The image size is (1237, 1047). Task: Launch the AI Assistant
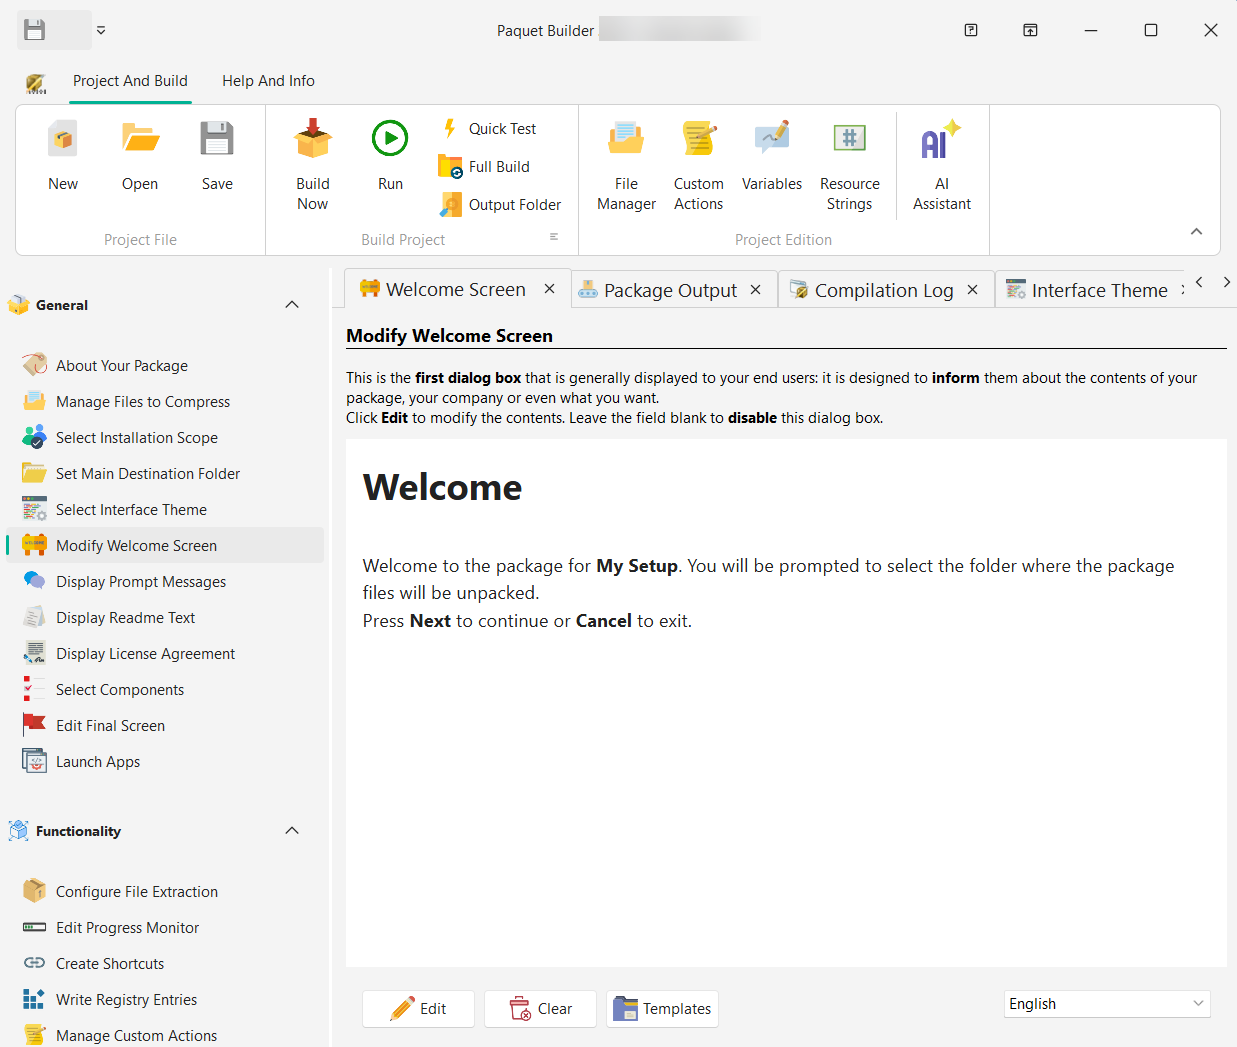941,165
